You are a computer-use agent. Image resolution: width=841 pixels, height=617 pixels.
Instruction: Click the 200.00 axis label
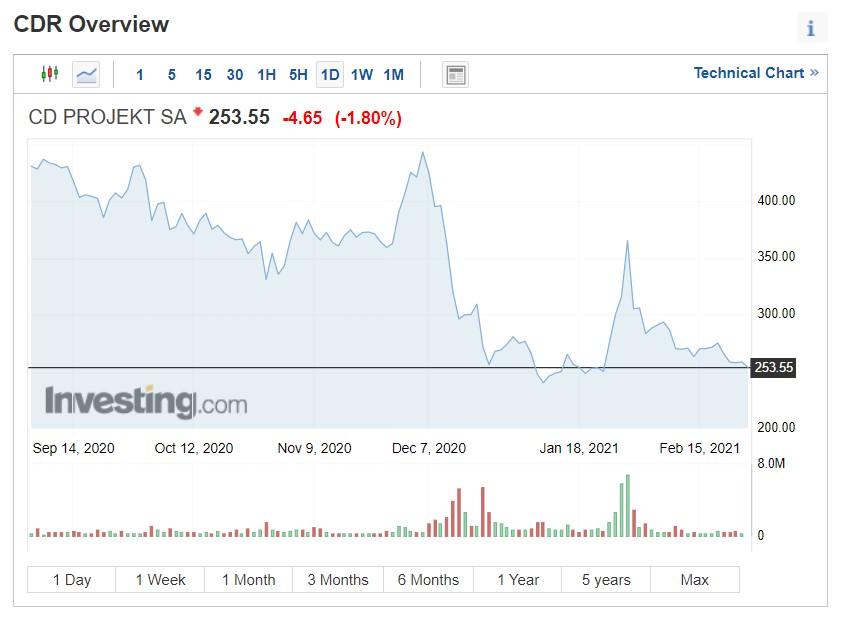pyautogui.click(x=776, y=428)
